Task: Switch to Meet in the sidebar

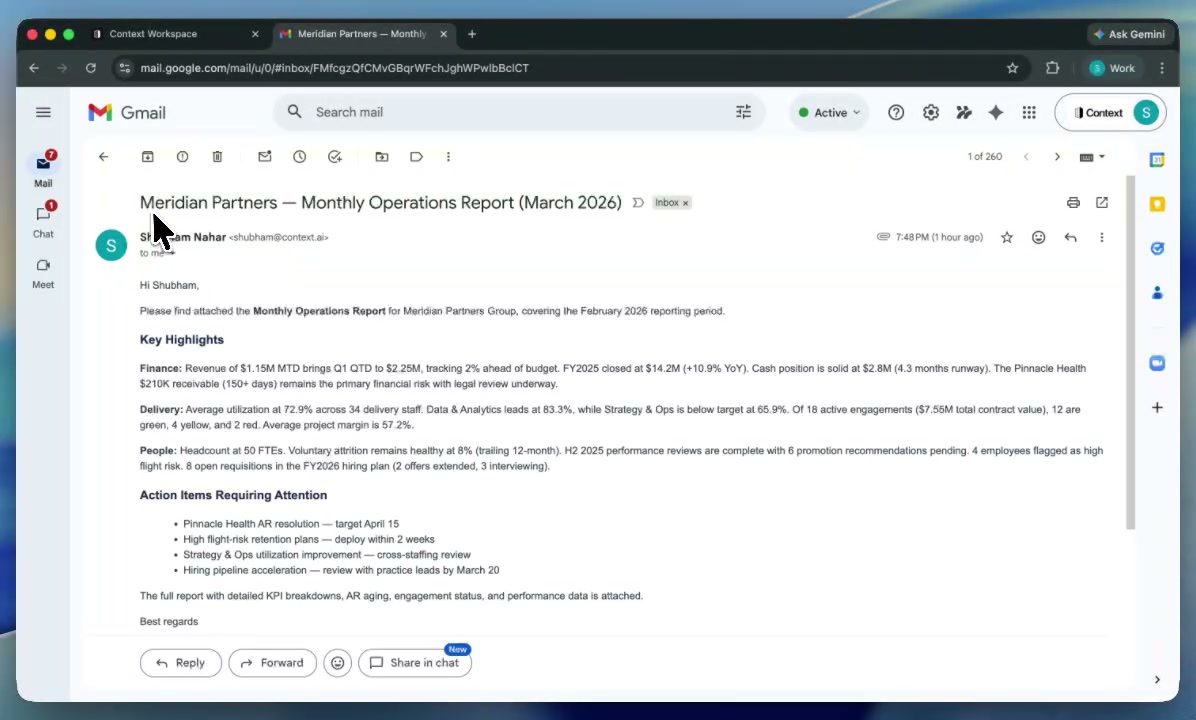Action: tap(43, 272)
